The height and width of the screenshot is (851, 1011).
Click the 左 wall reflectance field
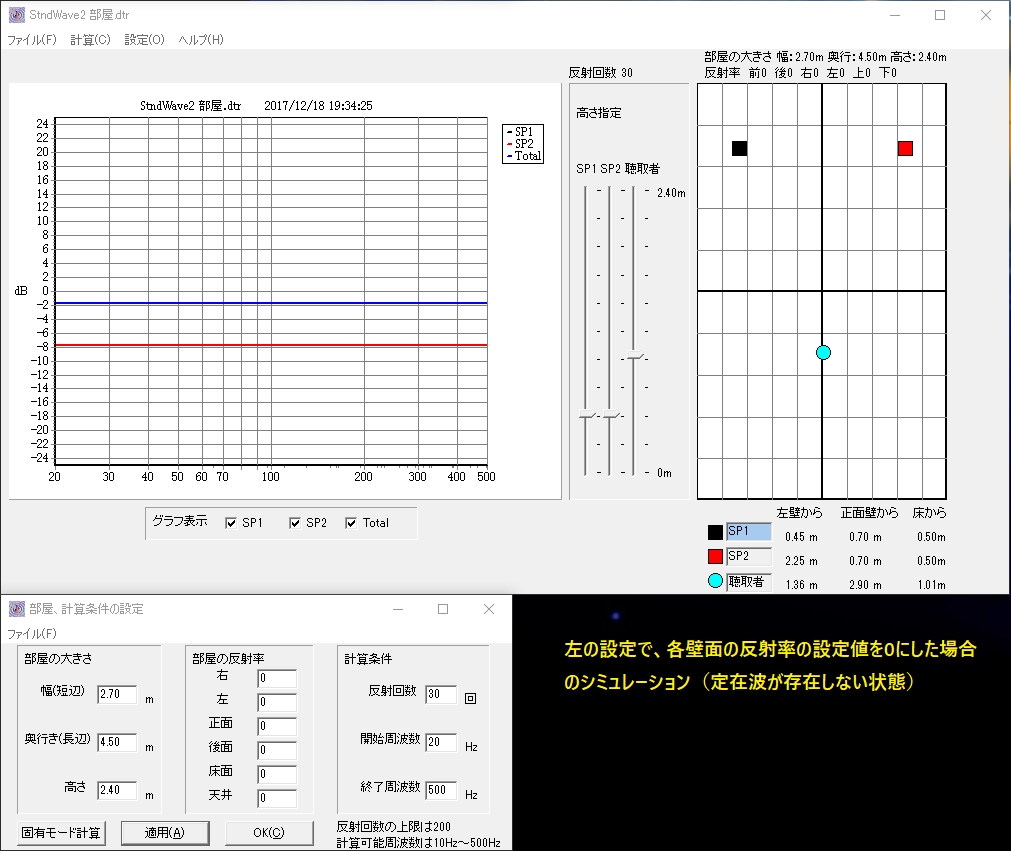(x=277, y=702)
